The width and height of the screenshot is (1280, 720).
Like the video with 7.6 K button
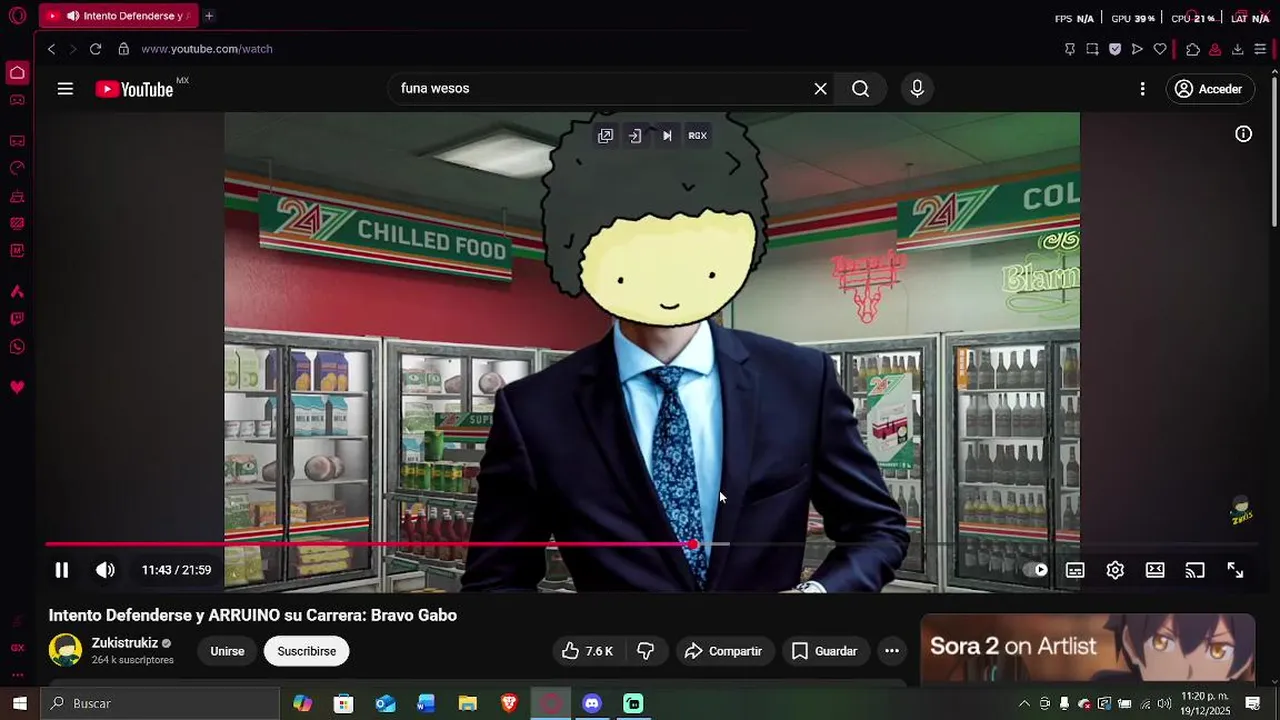click(587, 651)
